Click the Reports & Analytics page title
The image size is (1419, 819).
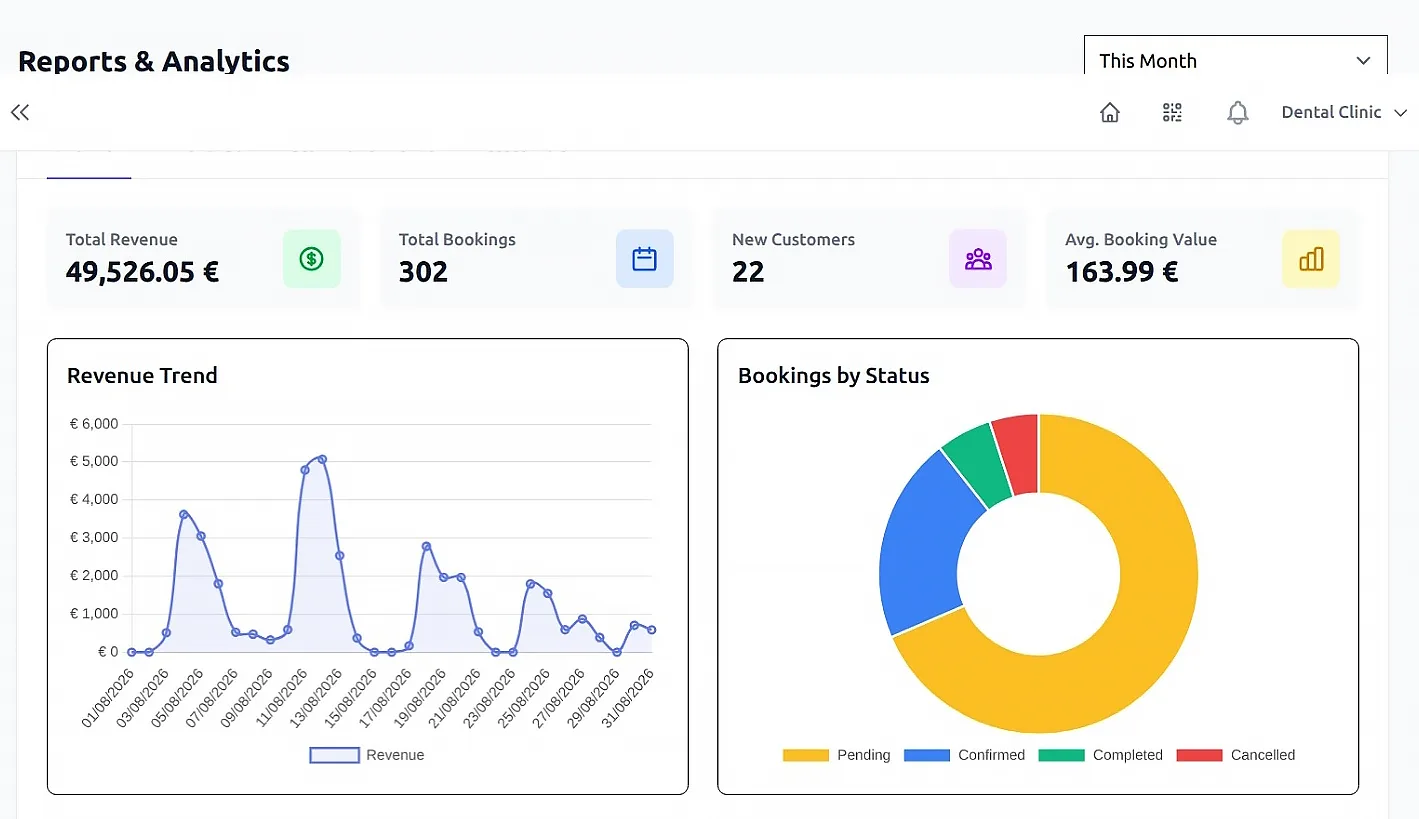154,61
